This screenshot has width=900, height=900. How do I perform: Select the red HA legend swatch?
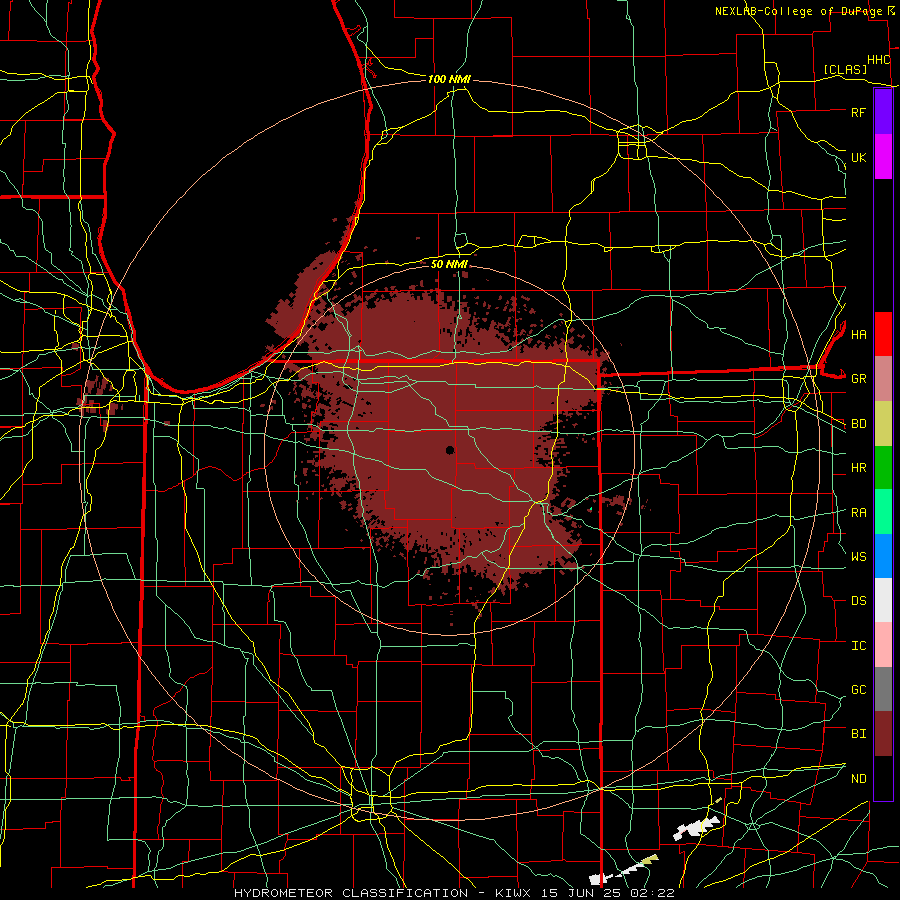point(883,334)
